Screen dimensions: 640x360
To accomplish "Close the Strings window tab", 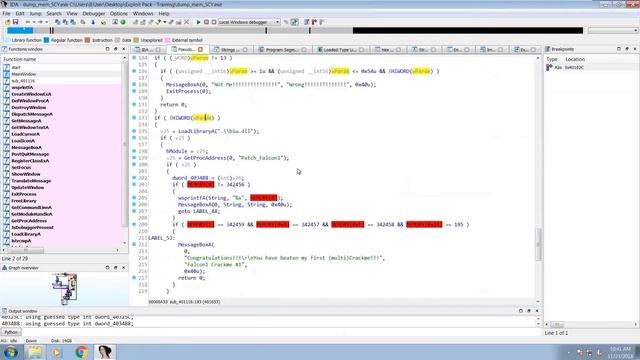I will (x=245, y=49).
